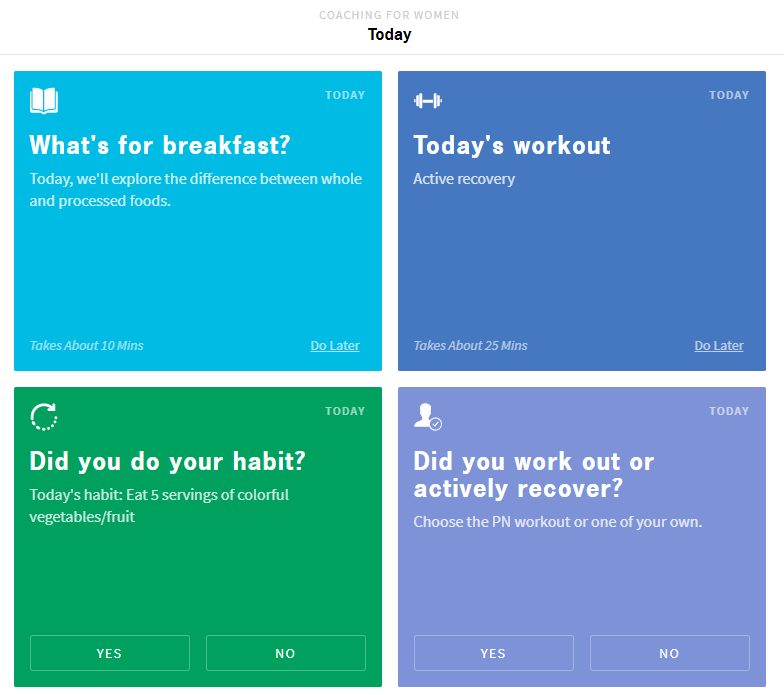This screenshot has width=784, height=695.
Task: Open the "What's for breakfast?" lesson title
Action: tap(159, 146)
